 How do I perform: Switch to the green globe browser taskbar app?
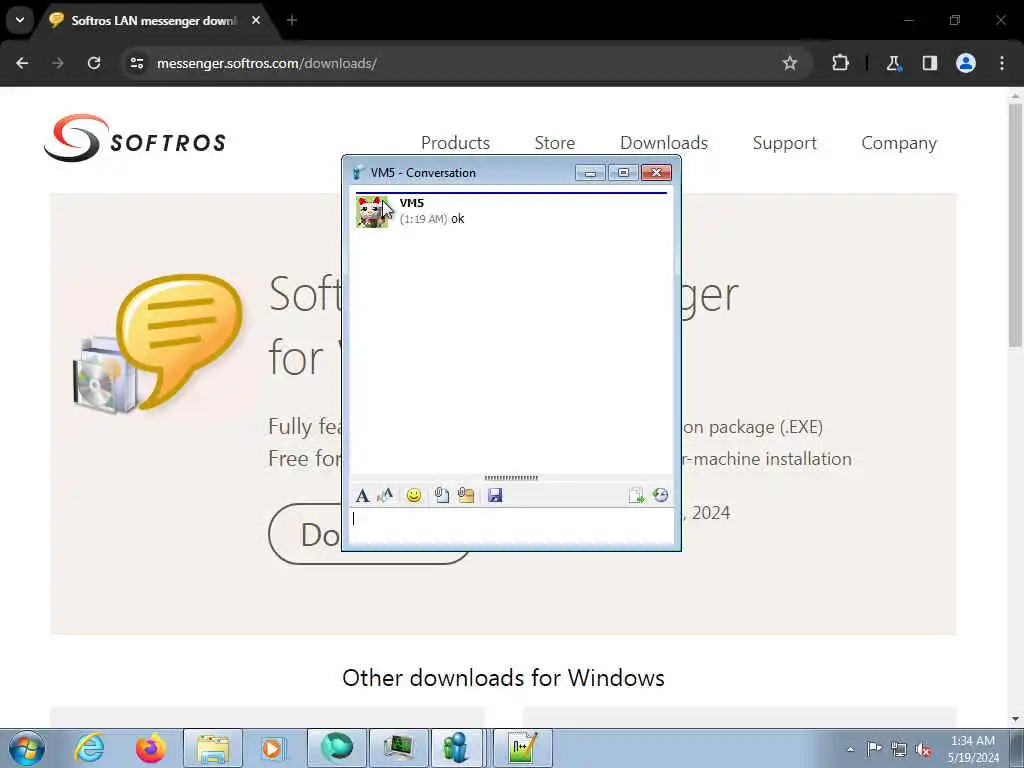(337, 748)
